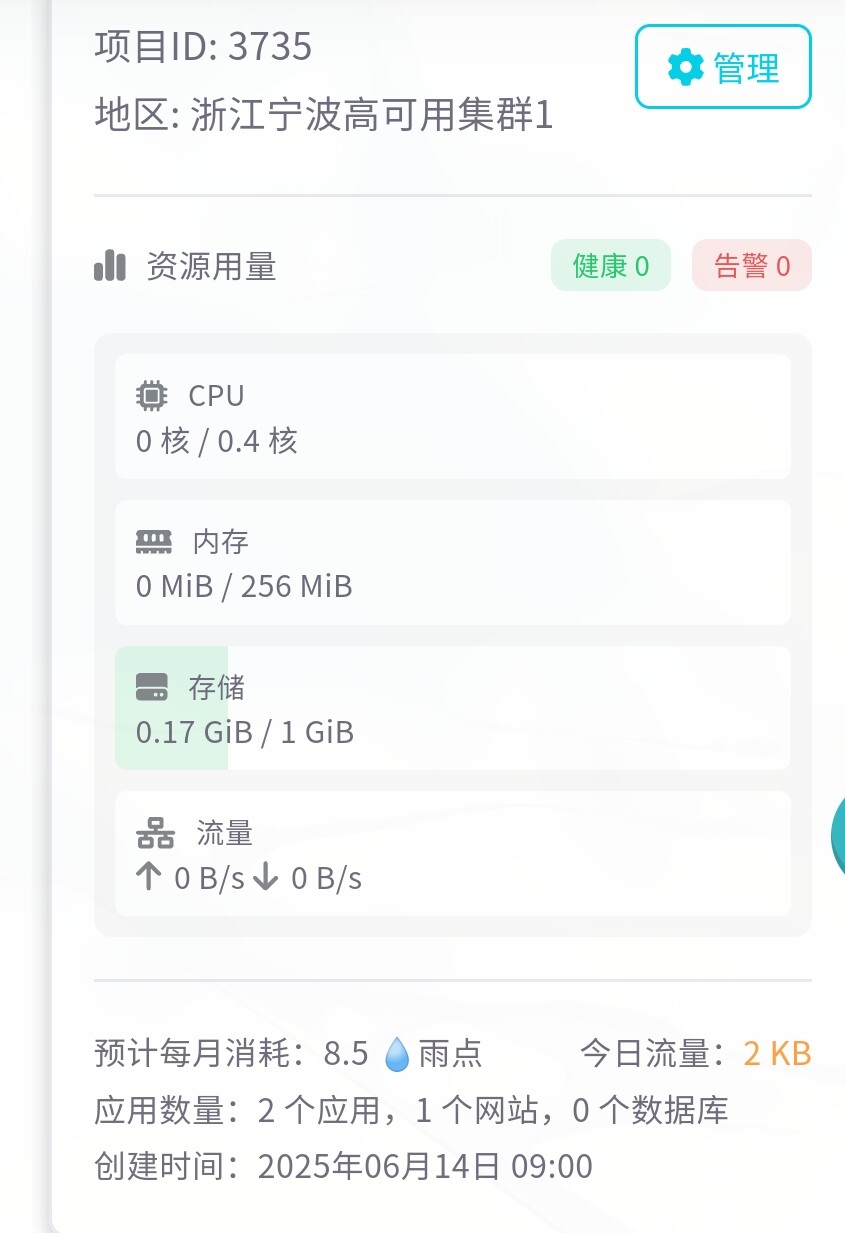The image size is (845, 1233).
Task: Click the CPU chip icon
Action: (x=152, y=396)
